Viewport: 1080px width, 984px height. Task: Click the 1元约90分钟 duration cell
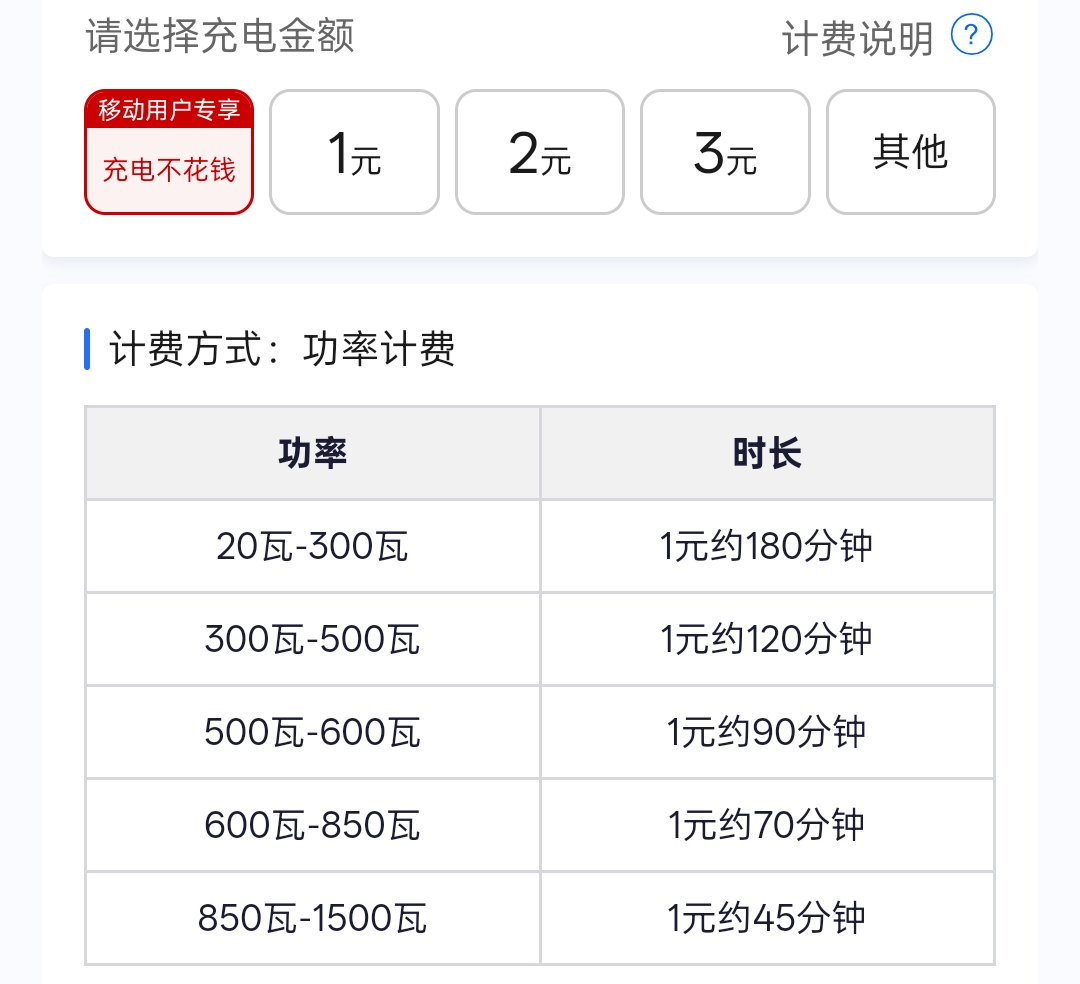click(x=767, y=731)
